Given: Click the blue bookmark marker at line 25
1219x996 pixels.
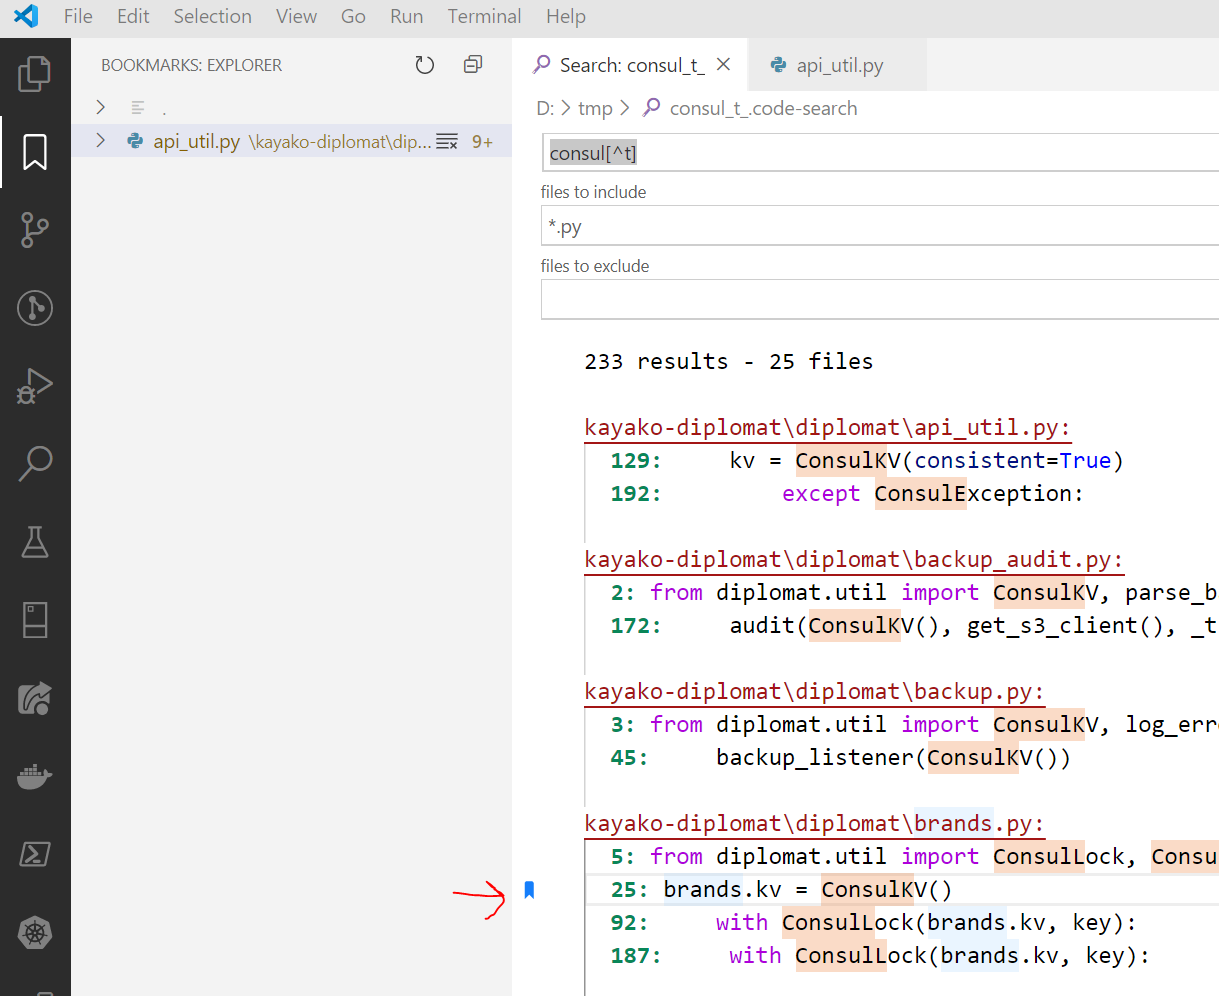Looking at the screenshot, I should tap(530, 889).
